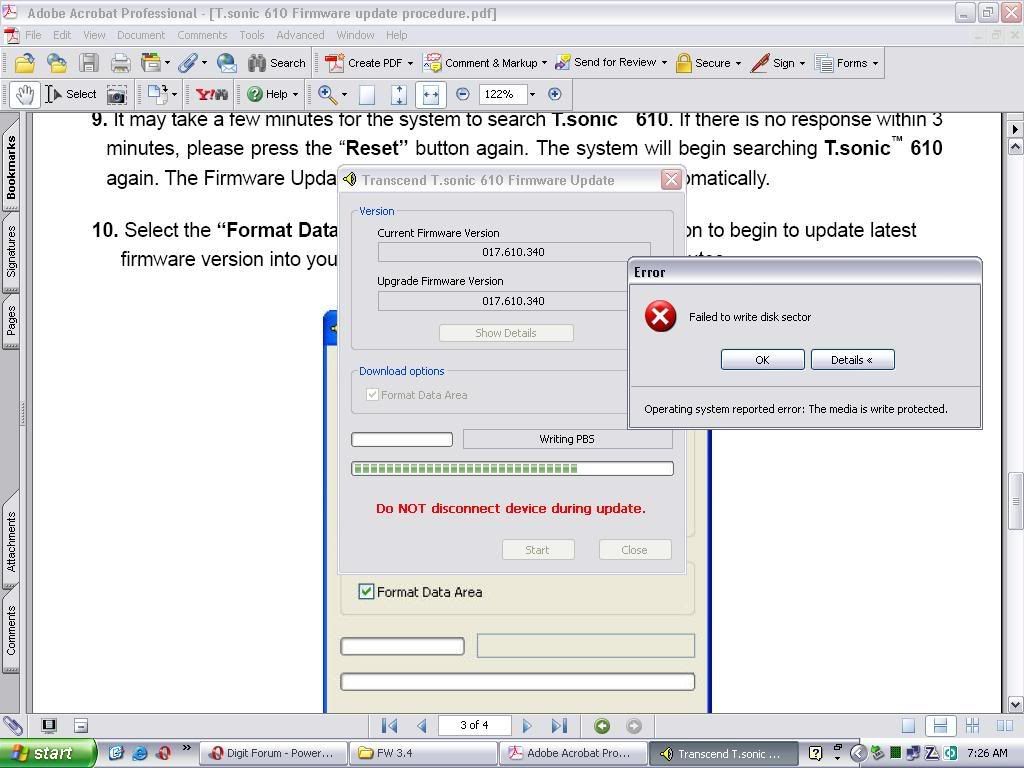
Task: Switch to FW 3.4 folder in taskbar
Action: 423,753
